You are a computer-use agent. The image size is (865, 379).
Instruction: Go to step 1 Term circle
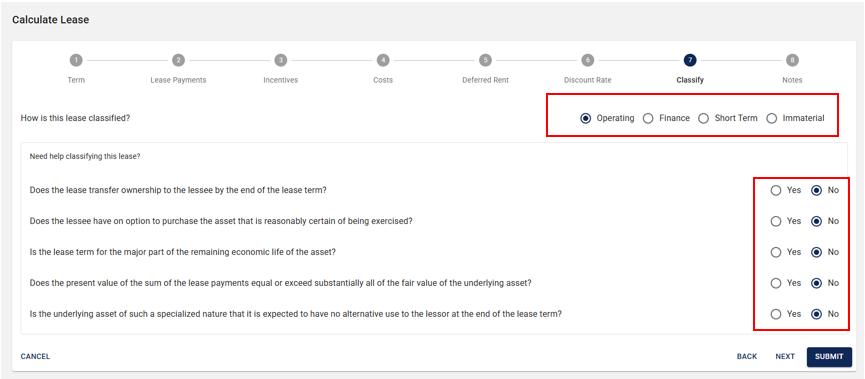[x=76, y=60]
